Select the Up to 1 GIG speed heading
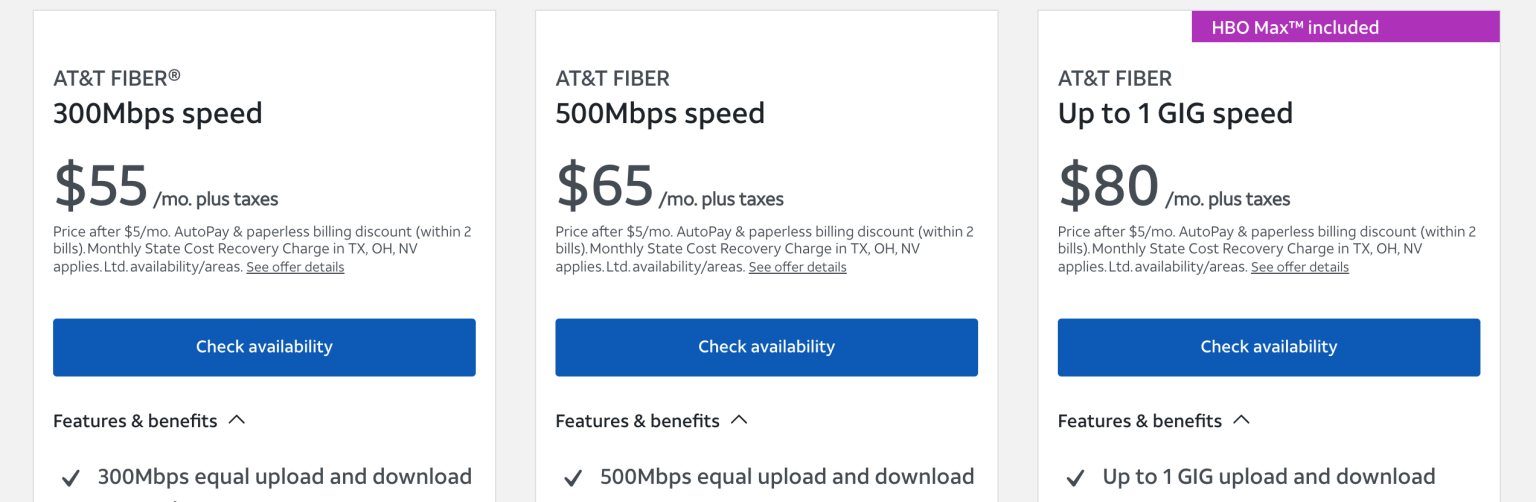Screen dimensions: 1536x502 [x=1175, y=113]
